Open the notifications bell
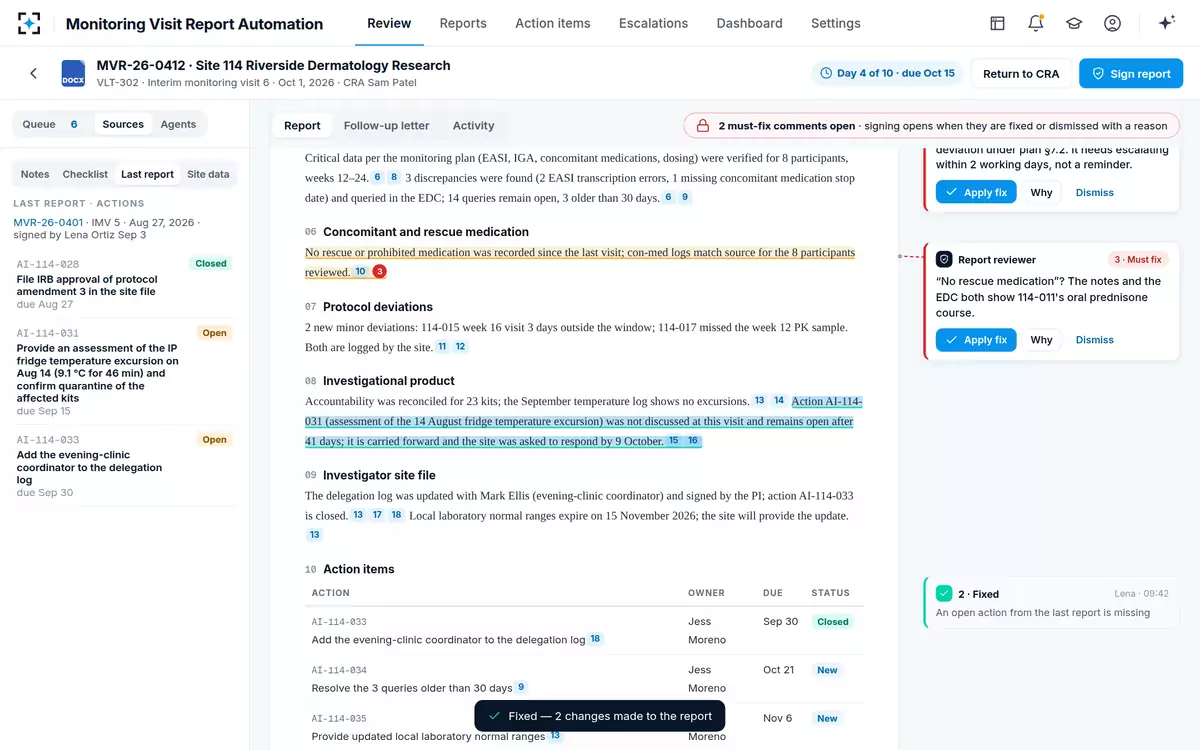1200x750 pixels. (x=1036, y=23)
